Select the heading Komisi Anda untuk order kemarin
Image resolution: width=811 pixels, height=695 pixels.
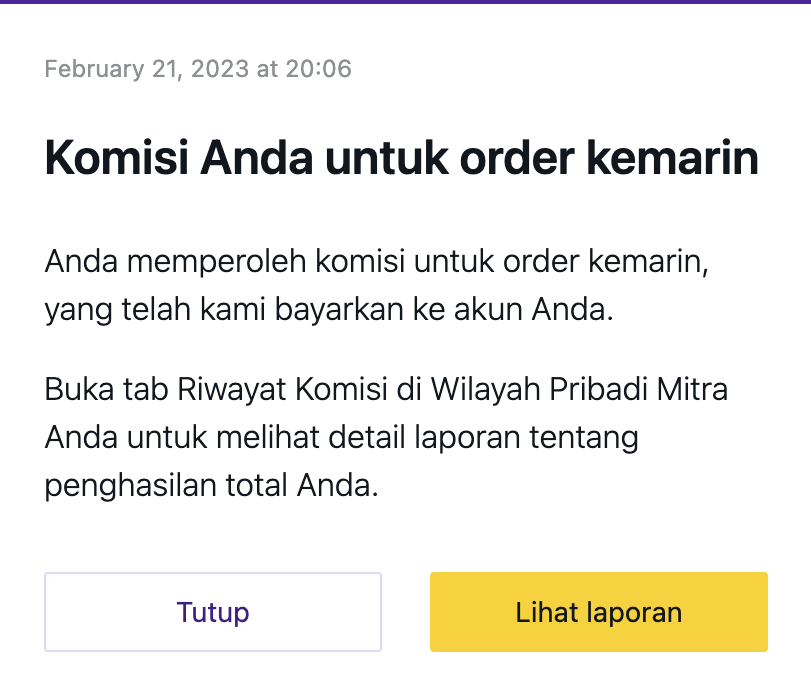400,156
